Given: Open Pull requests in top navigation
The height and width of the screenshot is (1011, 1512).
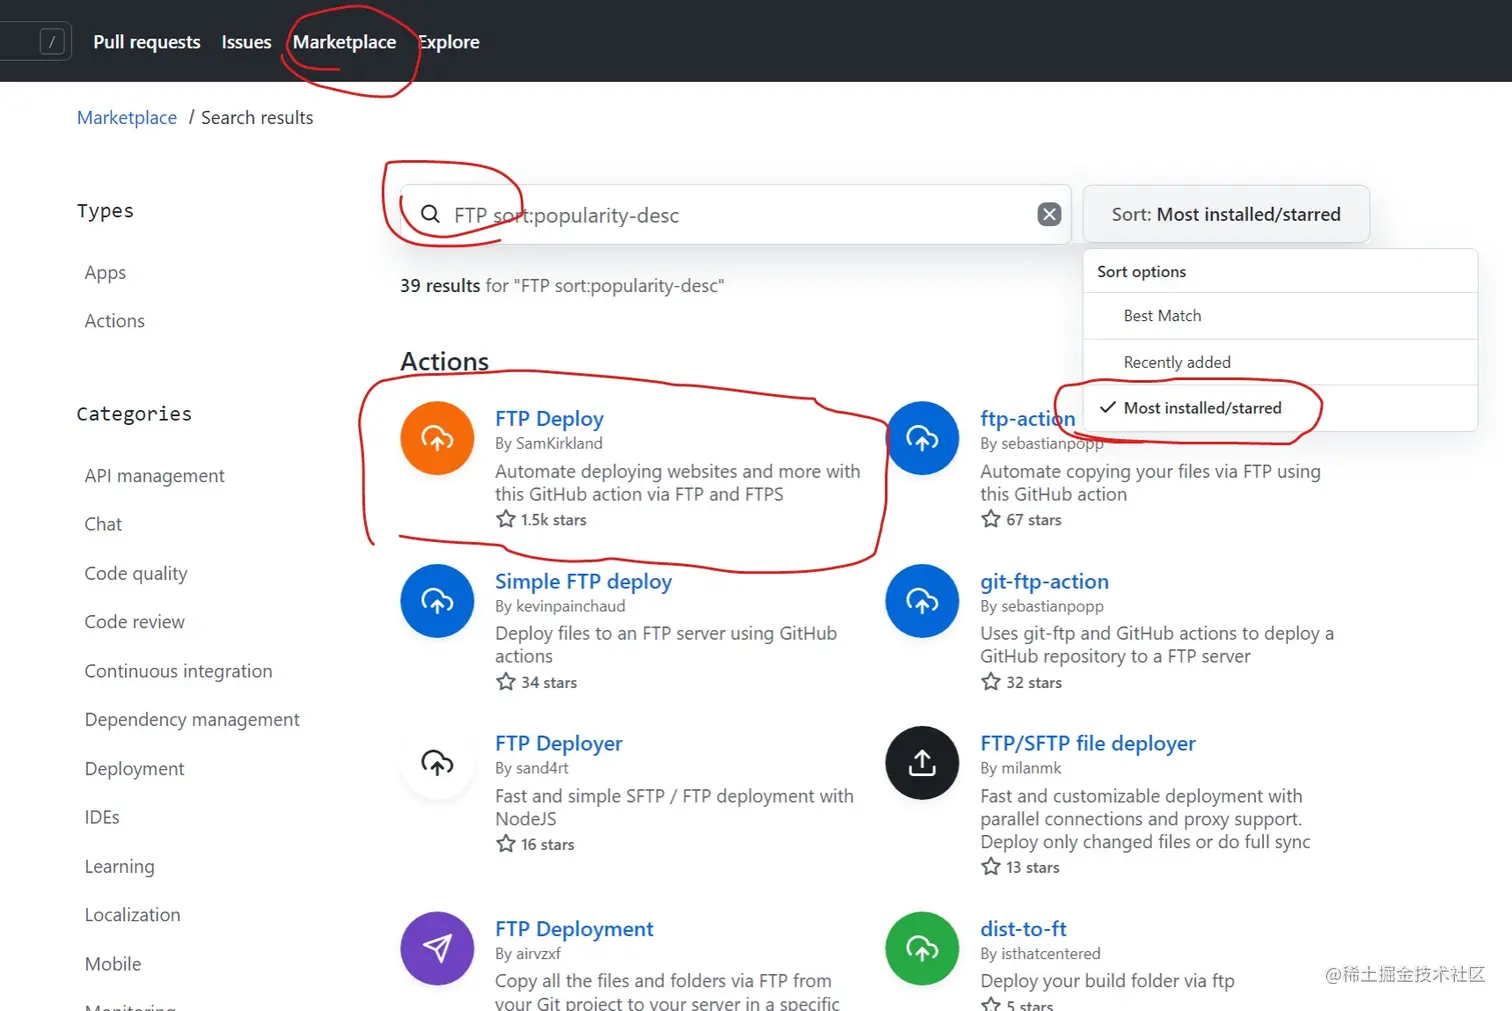Looking at the screenshot, I should 147,42.
